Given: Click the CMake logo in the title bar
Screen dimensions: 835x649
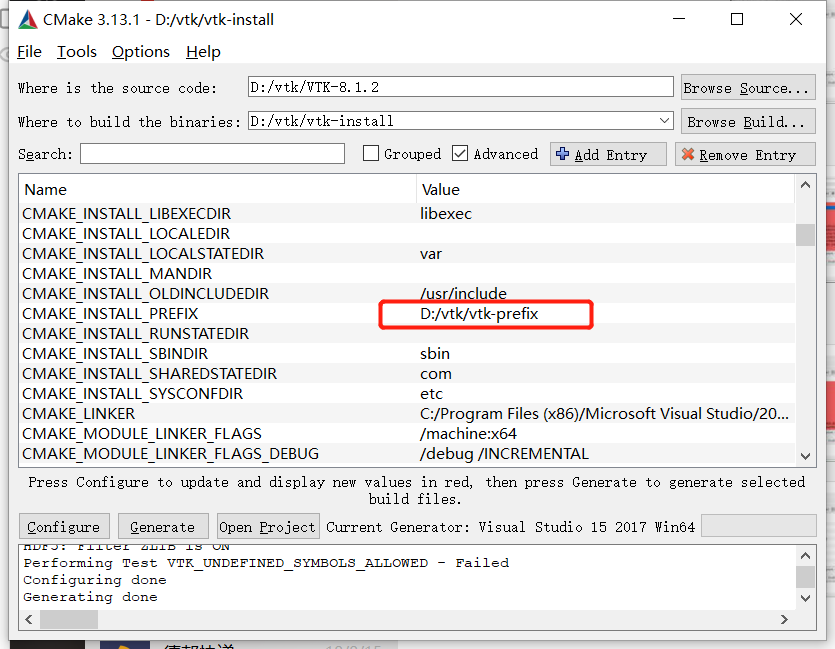Looking at the screenshot, I should coord(27,18).
